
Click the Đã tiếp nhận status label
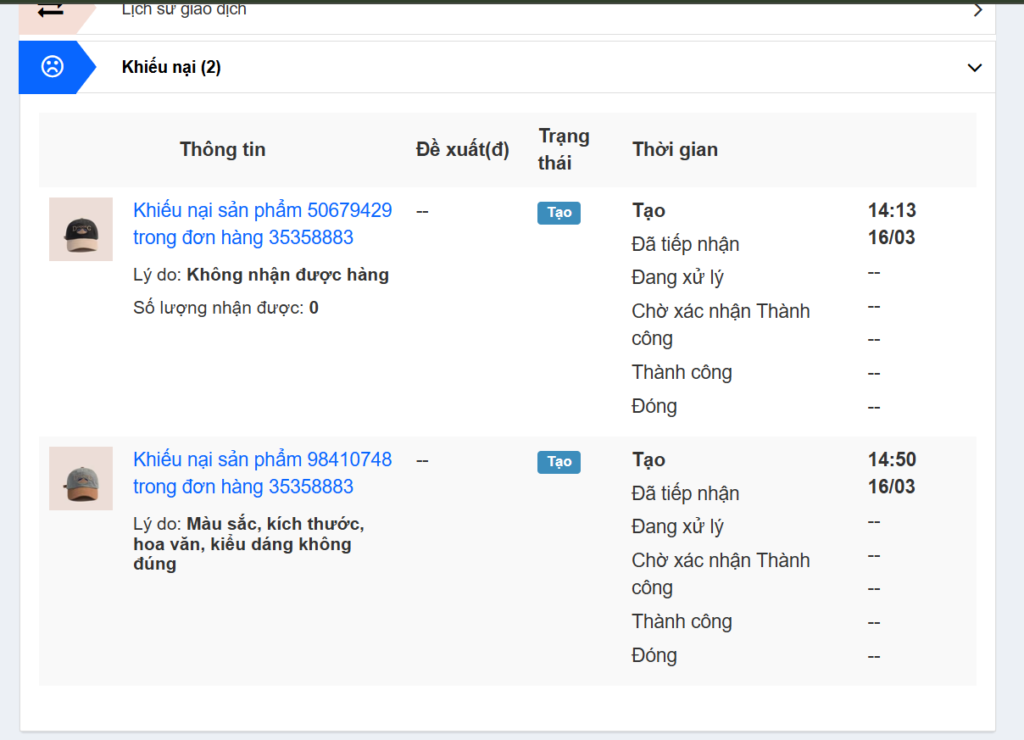click(685, 243)
